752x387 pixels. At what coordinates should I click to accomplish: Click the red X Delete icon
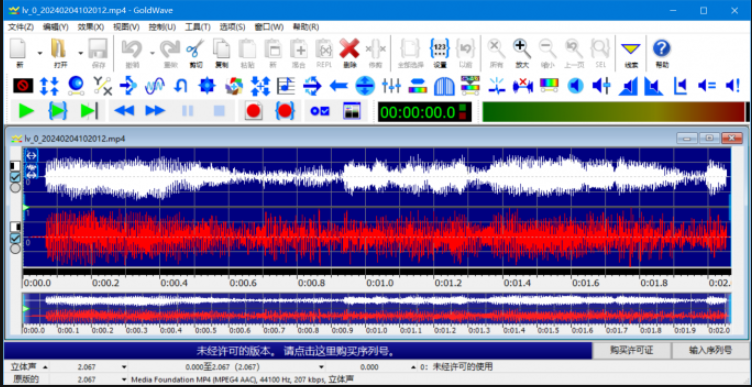[350, 48]
